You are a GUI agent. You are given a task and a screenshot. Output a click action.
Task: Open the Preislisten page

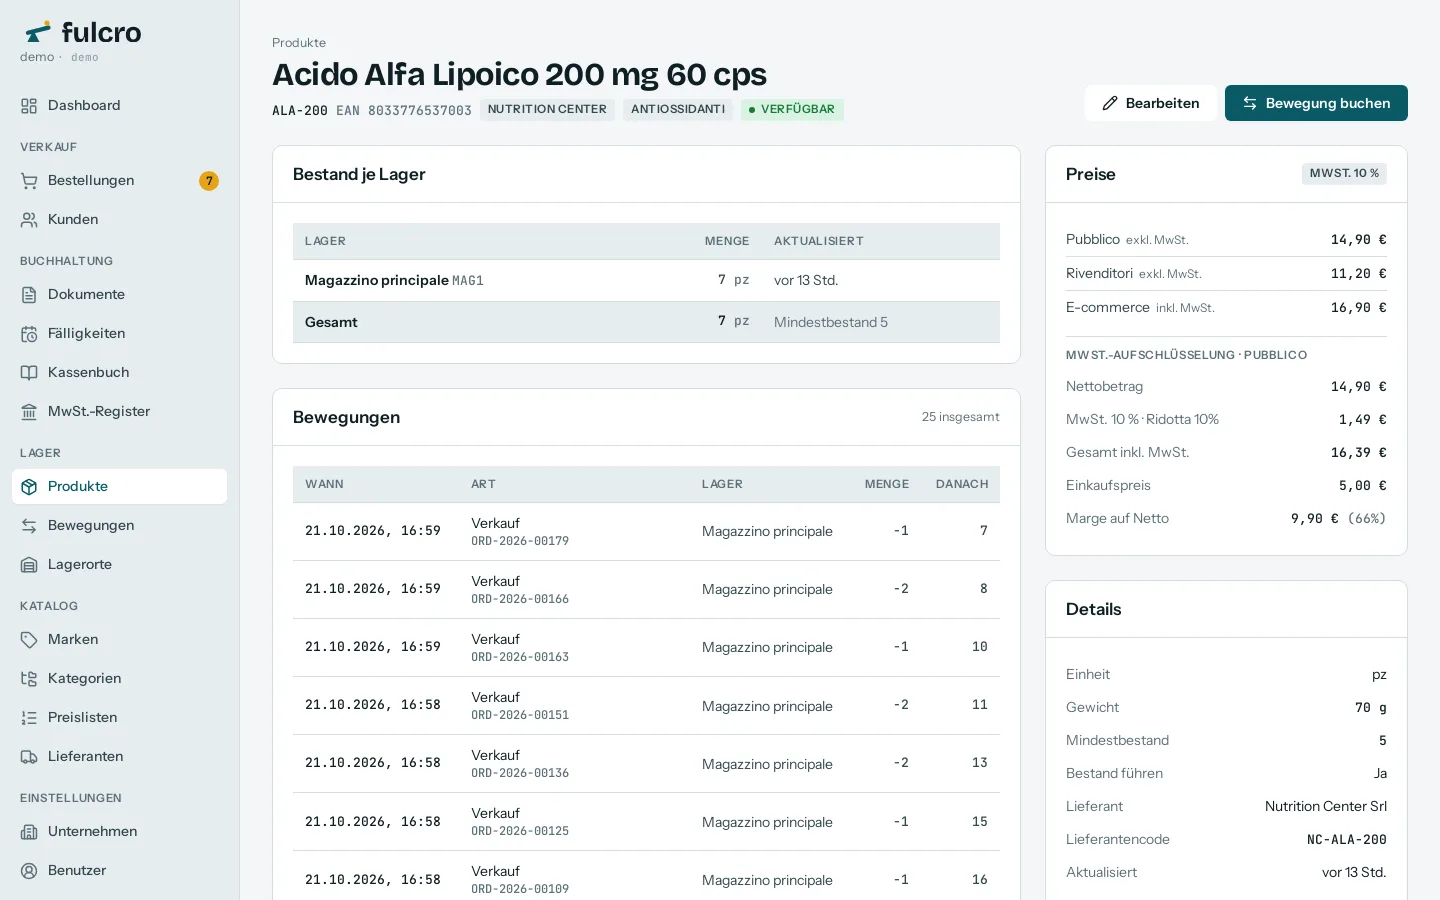click(x=119, y=718)
